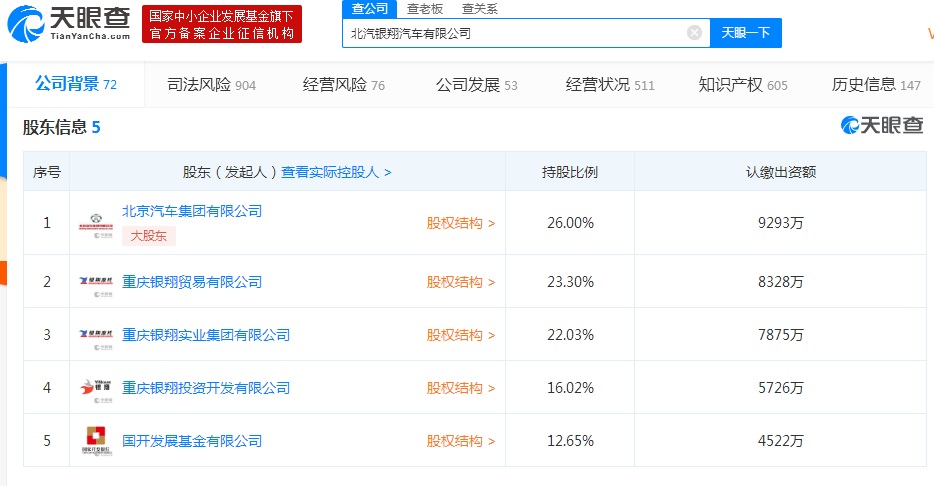Open 国开发展基金有限公司 company link
This screenshot has height=486, width=934.
[192, 441]
